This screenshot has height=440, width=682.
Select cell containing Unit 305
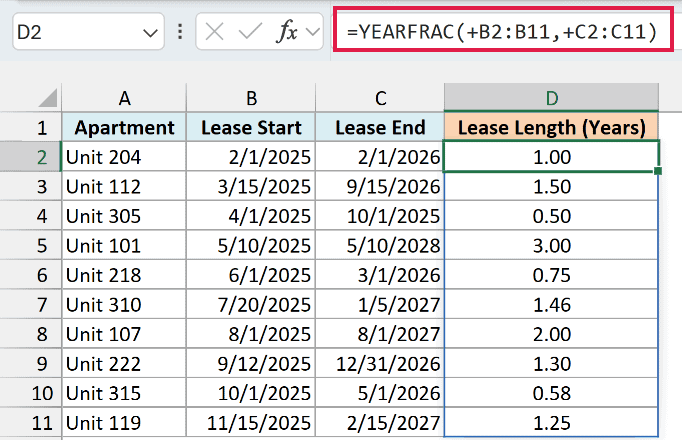pyautogui.click(x=124, y=216)
